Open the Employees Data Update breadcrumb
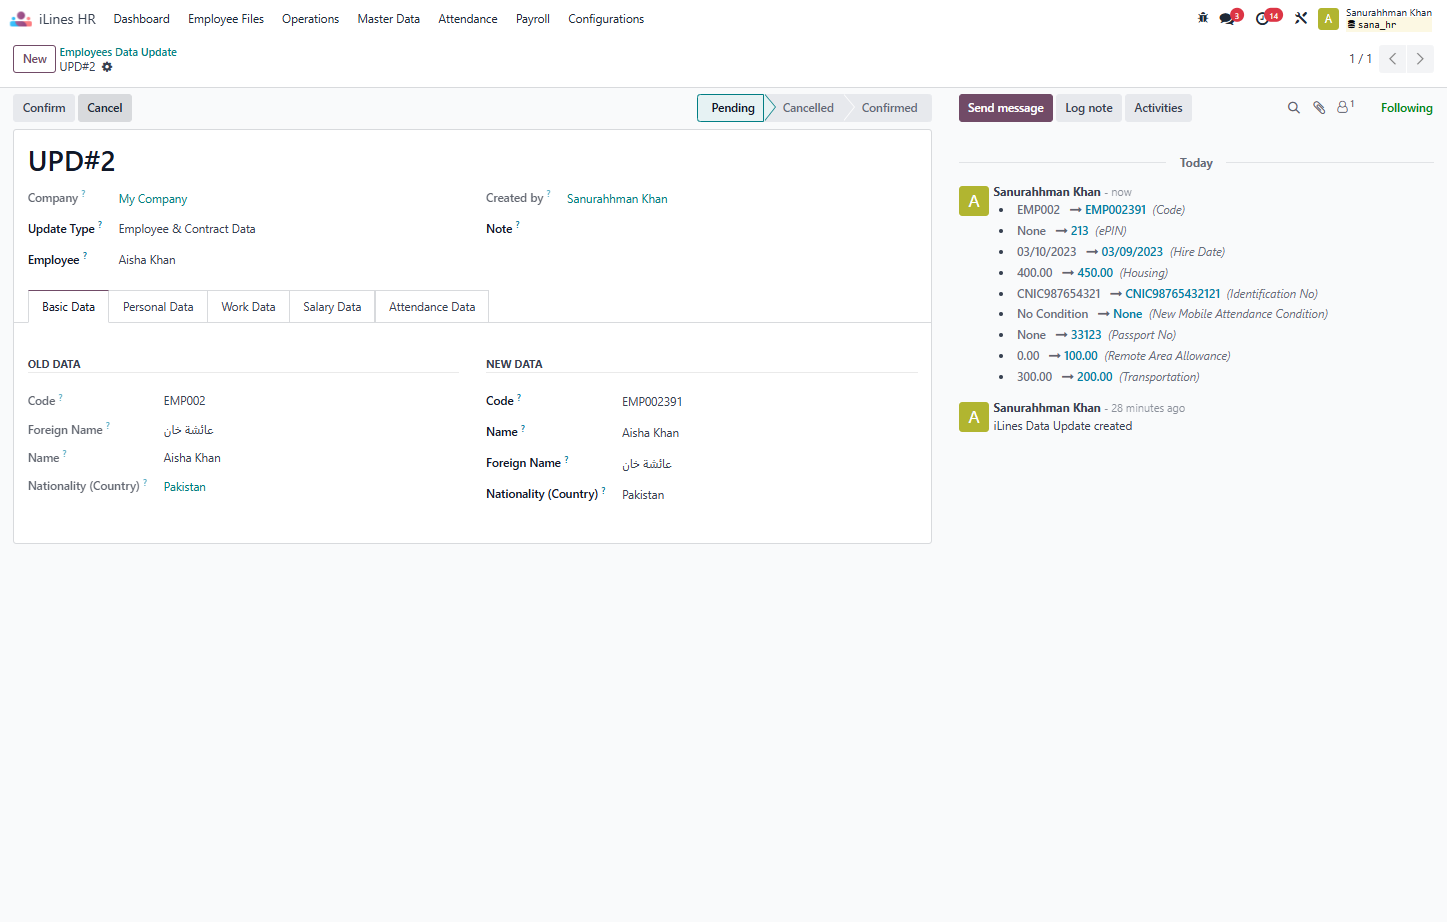The image size is (1447, 922). pos(118,52)
